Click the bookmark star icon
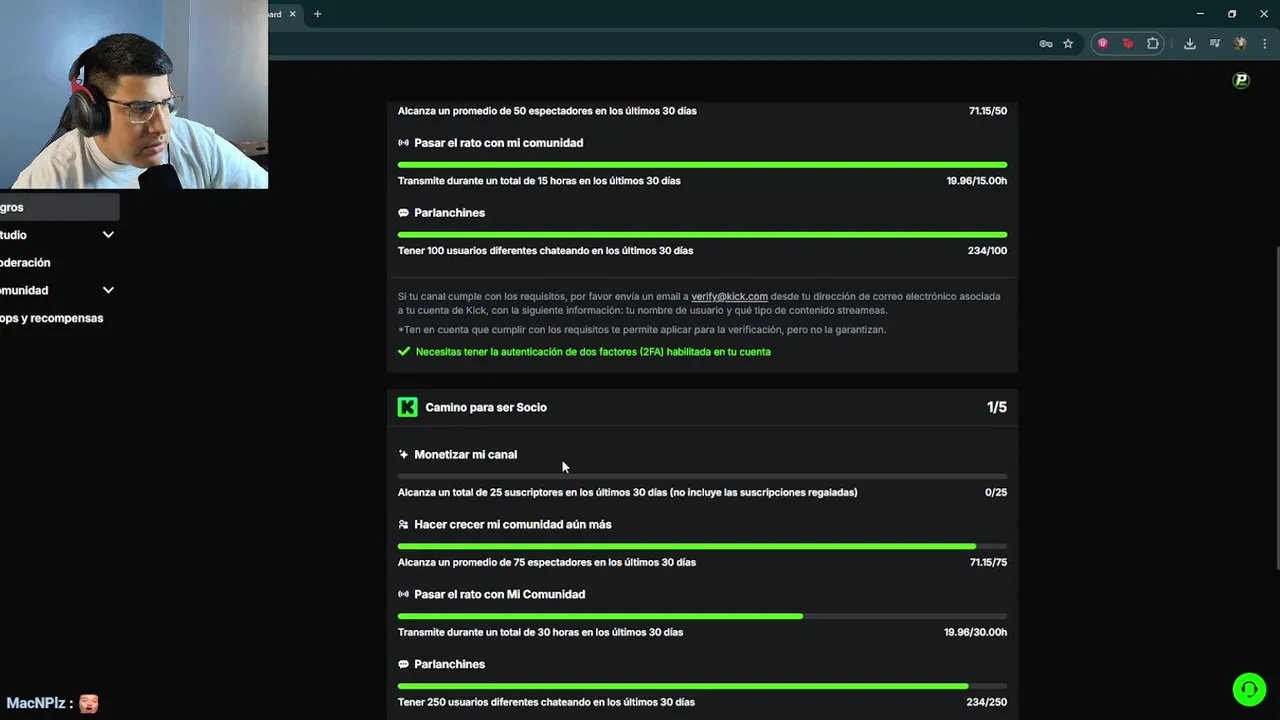This screenshot has height=720, width=1280. pos(1068,44)
